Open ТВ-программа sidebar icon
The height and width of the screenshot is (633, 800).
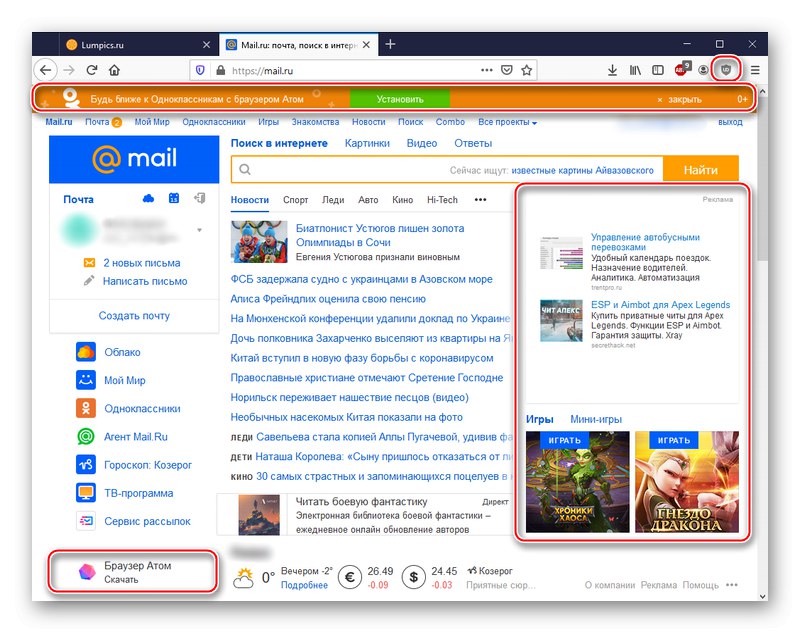click(86, 493)
